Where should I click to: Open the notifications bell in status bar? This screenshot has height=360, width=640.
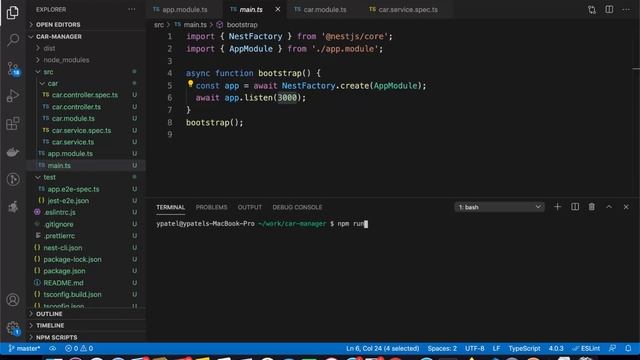click(x=629, y=349)
